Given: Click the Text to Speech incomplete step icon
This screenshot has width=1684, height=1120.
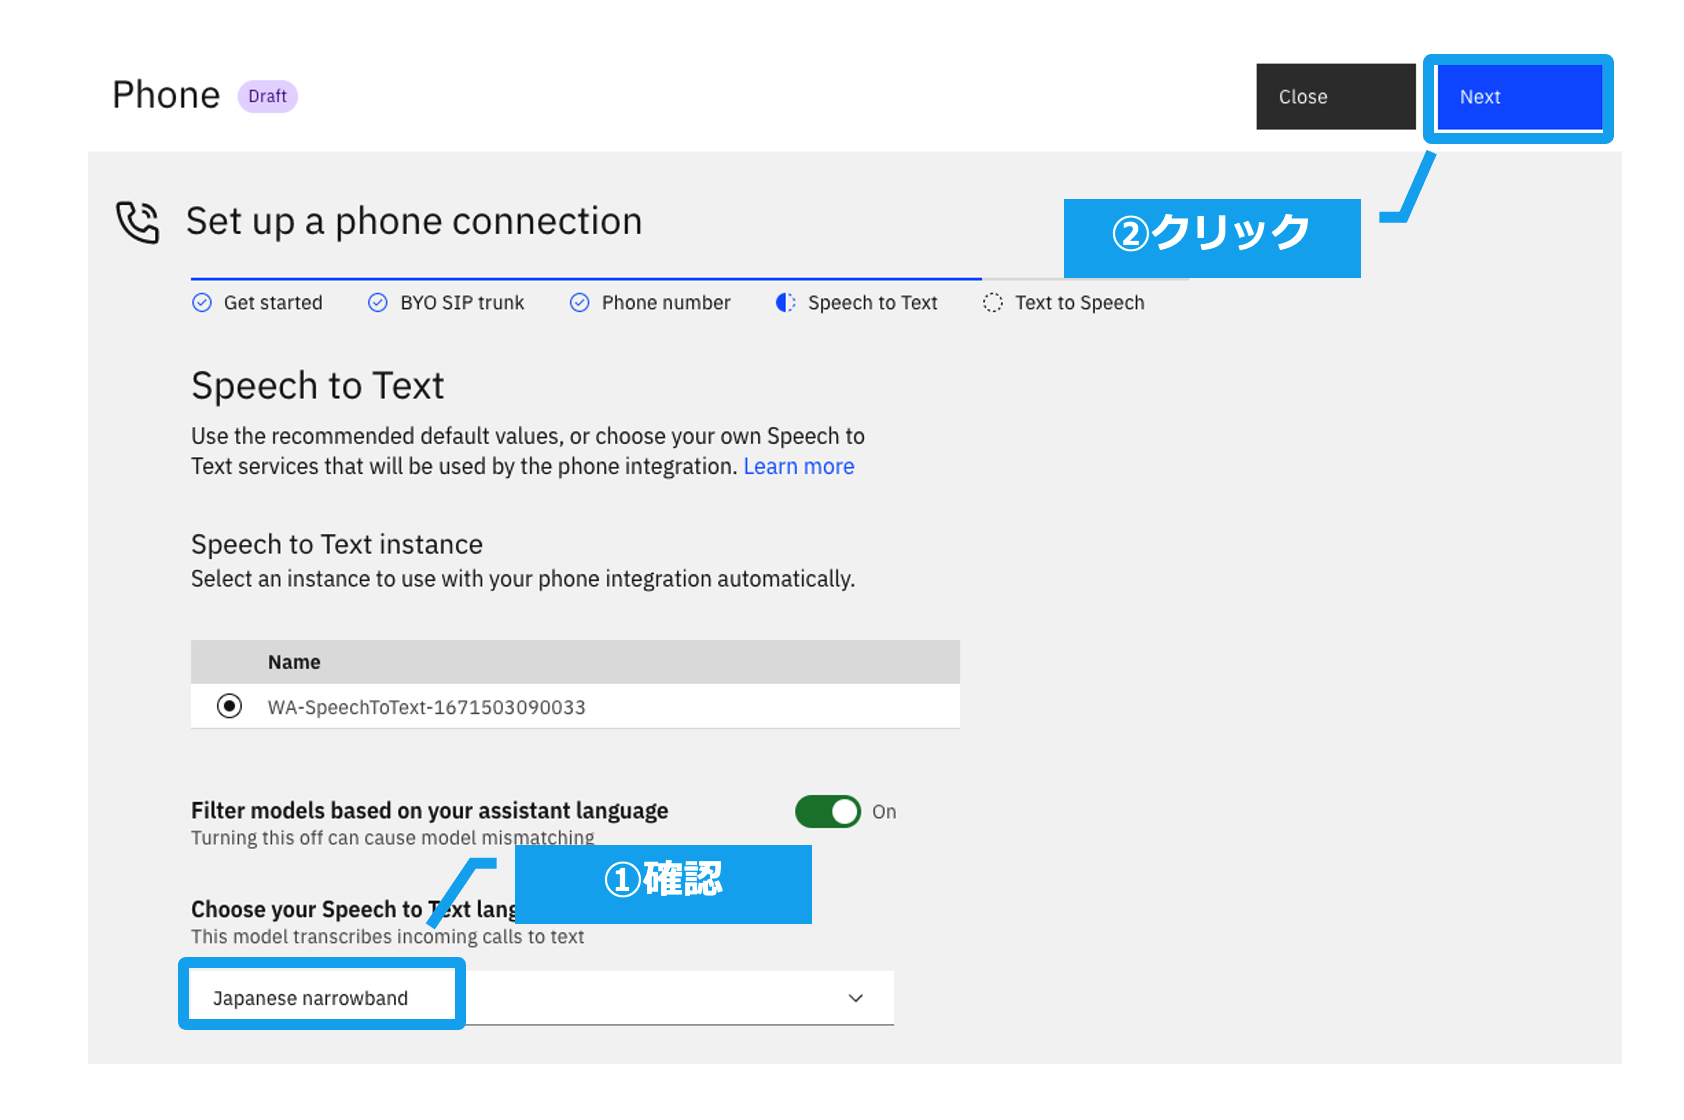Looking at the screenshot, I should (993, 303).
